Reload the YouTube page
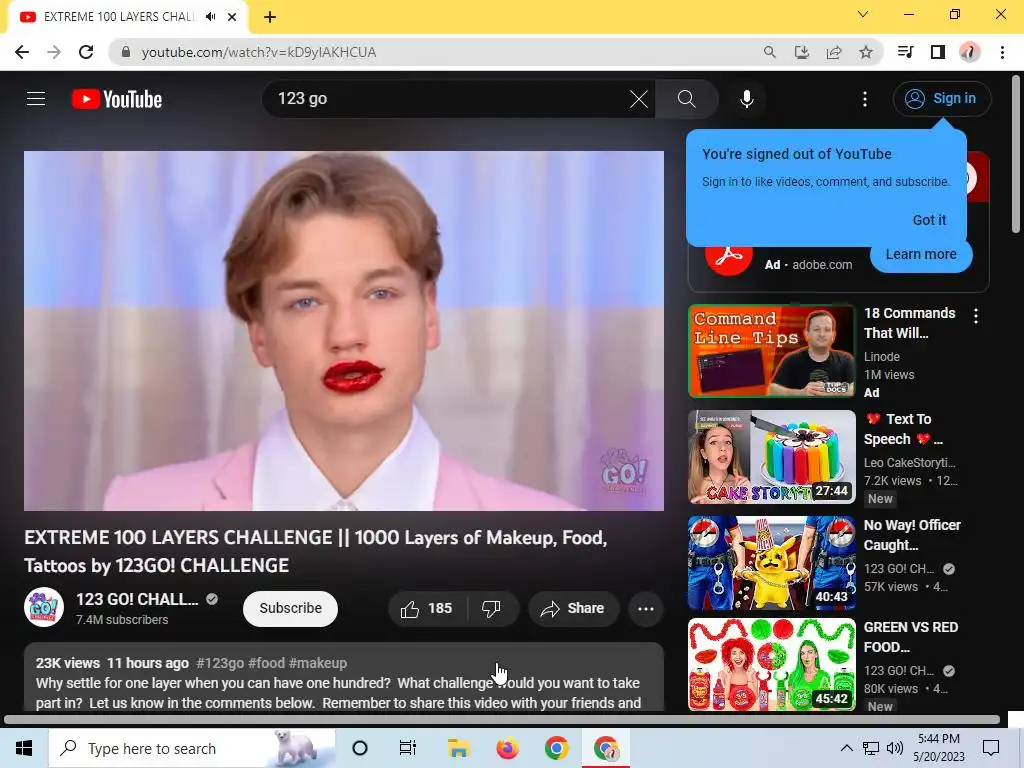1024x768 pixels. pyautogui.click(x=86, y=52)
